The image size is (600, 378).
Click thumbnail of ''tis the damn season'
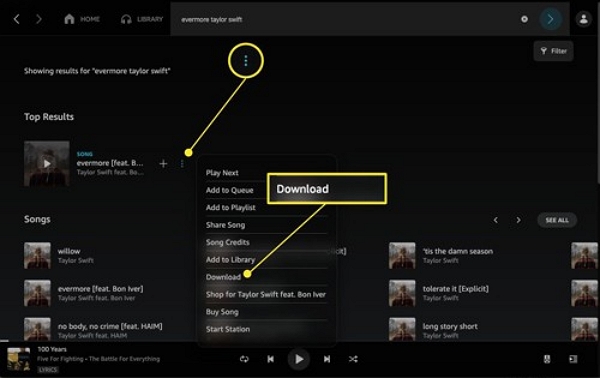point(402,255)
